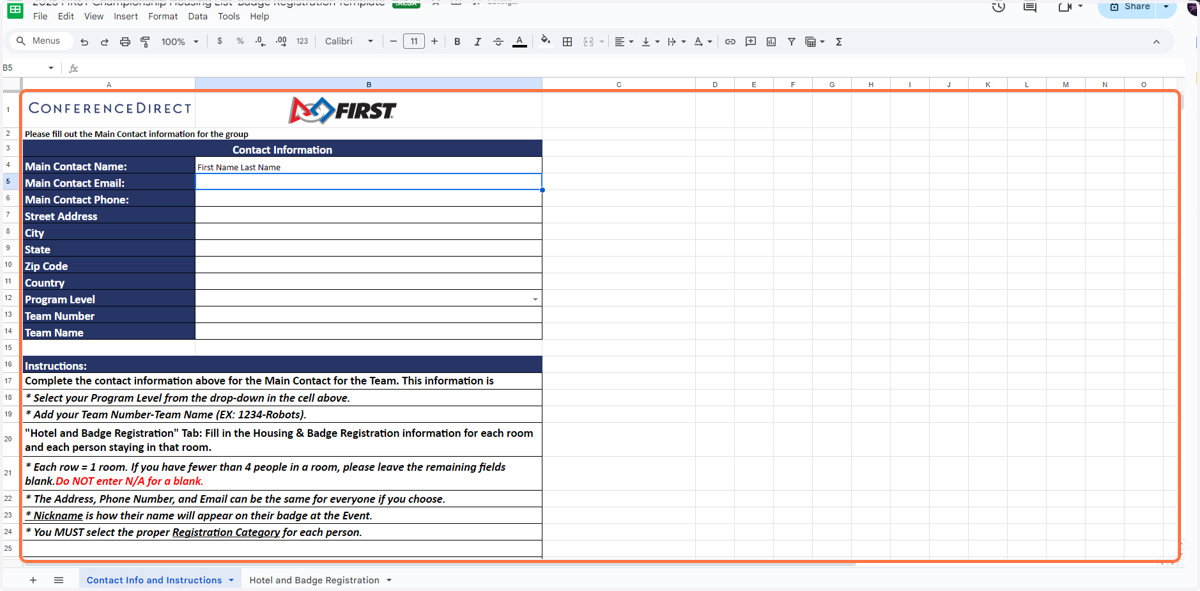Toggle Strikethrough formatting

[498, 42]
